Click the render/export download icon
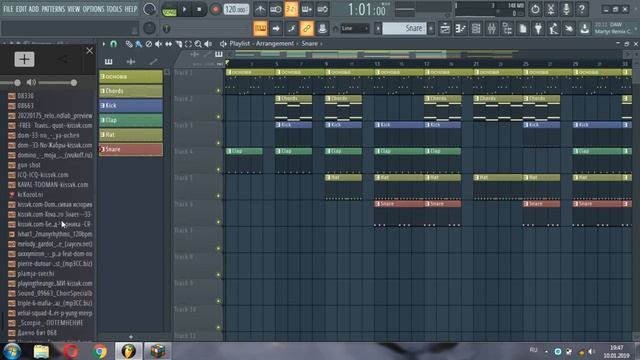This screenshot has height=360, width=640. 585,28
